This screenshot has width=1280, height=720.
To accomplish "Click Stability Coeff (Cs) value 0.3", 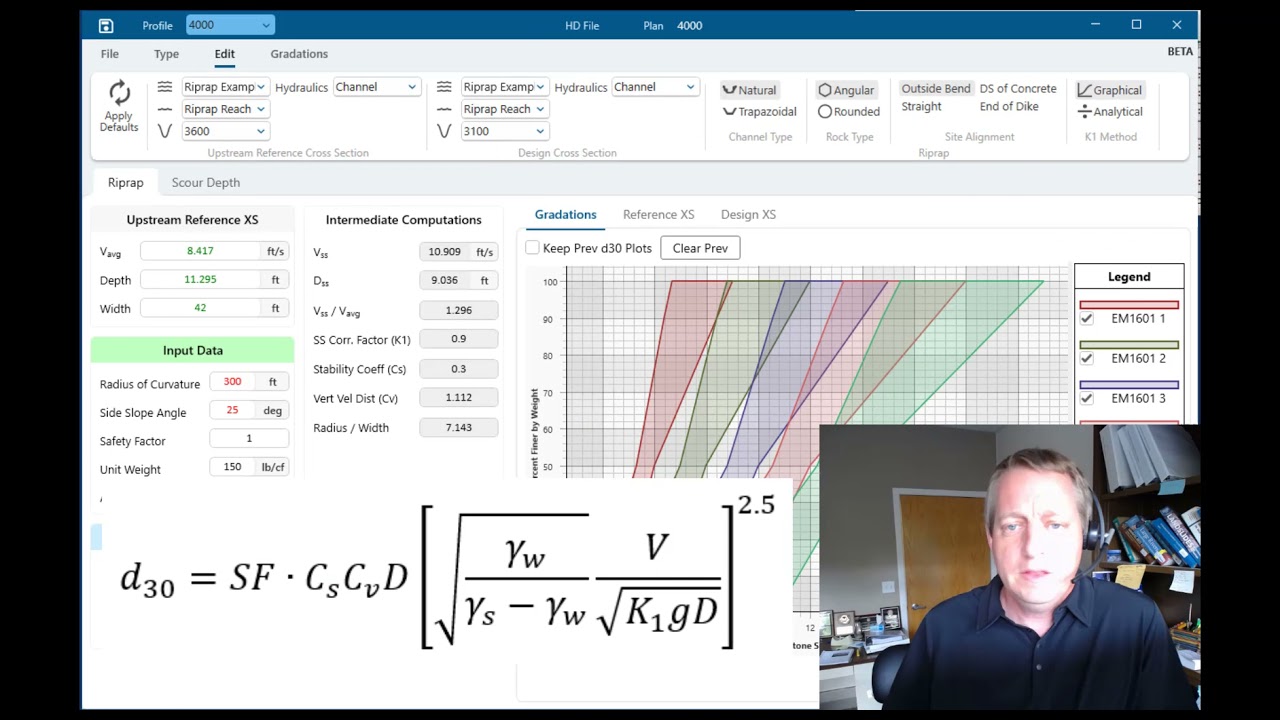I will pyautogui.click(x=458, y=368).
